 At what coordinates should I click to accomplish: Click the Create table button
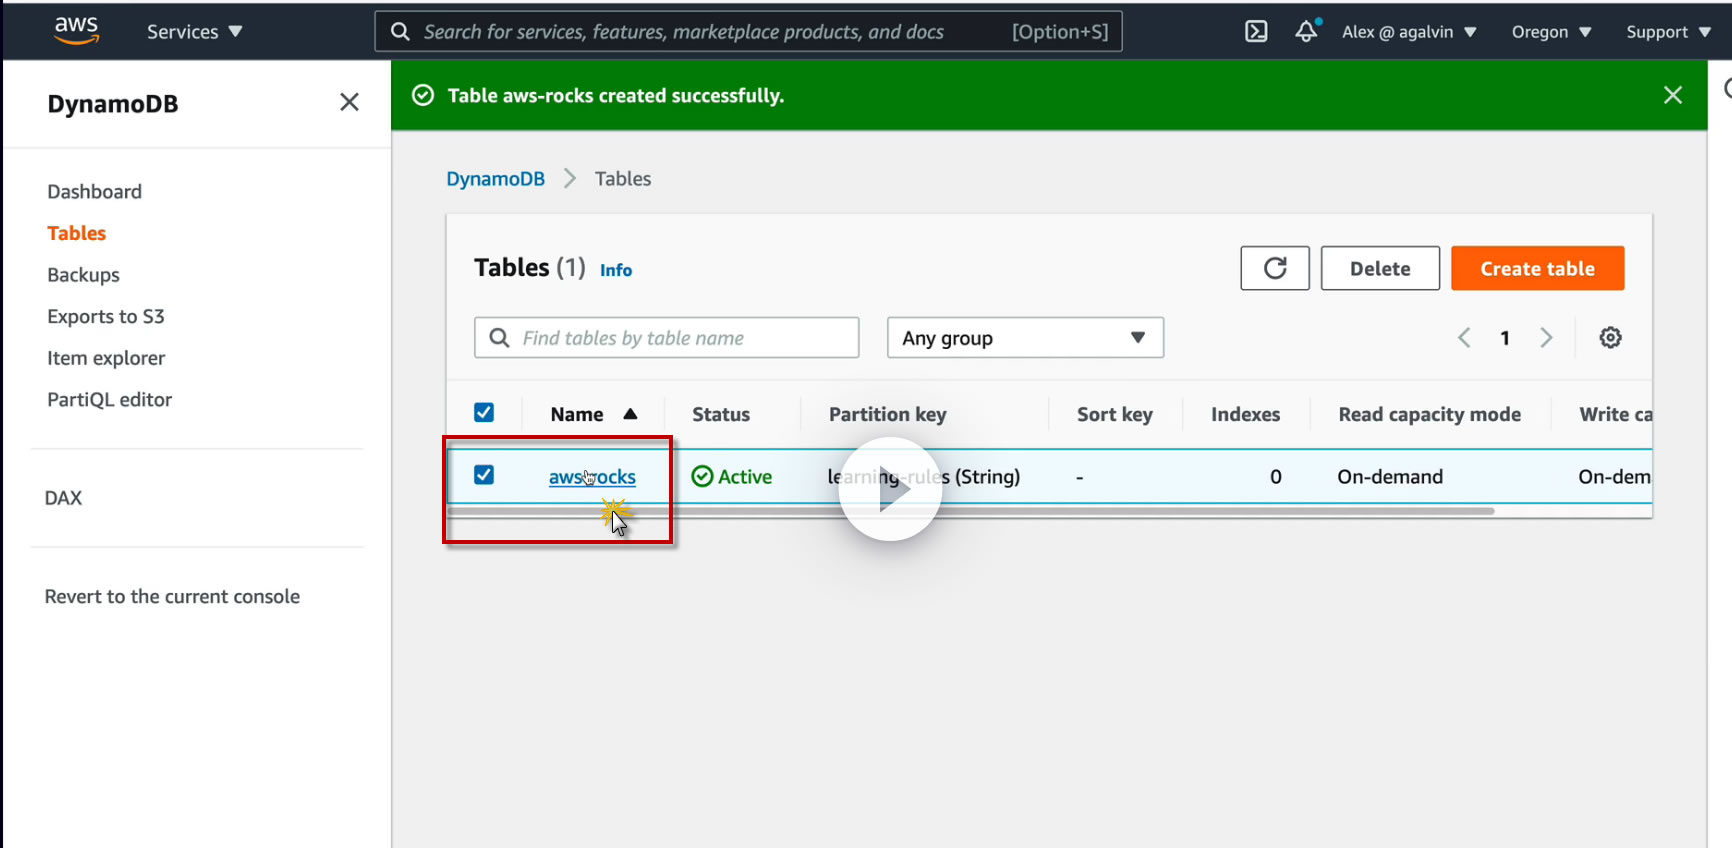tap(1537, 268)
